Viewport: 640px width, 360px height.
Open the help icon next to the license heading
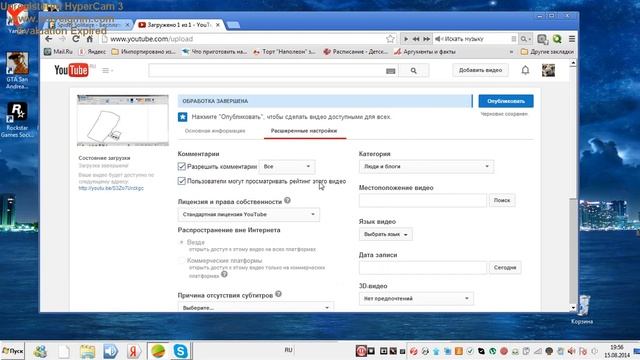287,200
